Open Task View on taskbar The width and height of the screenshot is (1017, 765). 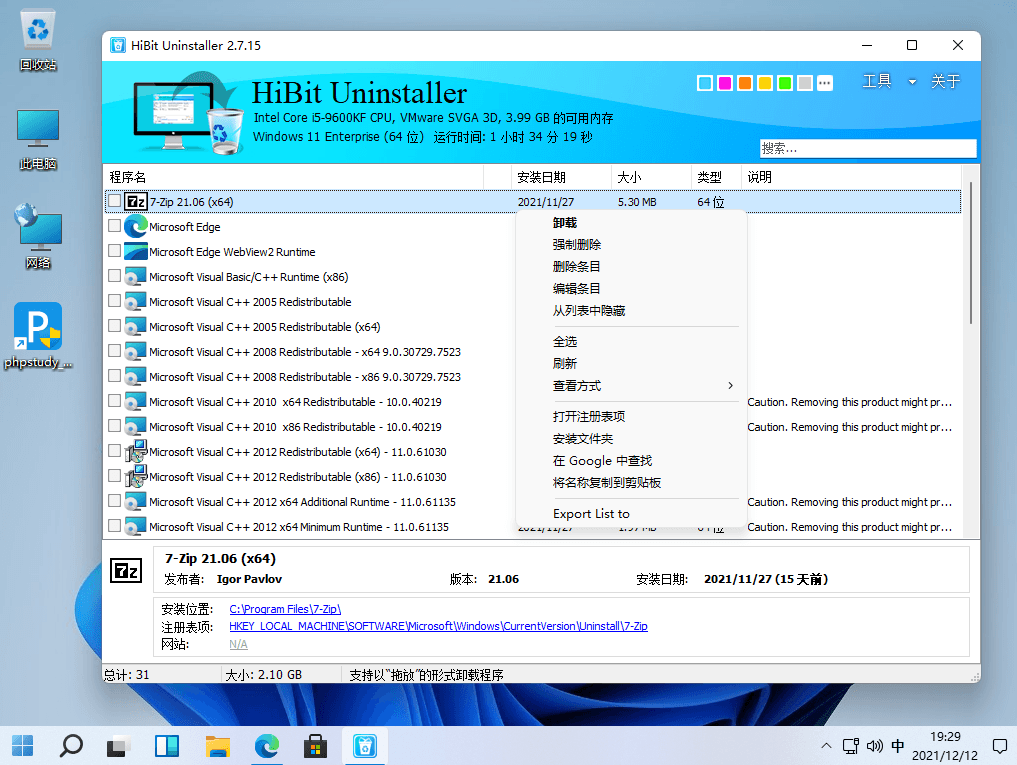pos(119,746)
